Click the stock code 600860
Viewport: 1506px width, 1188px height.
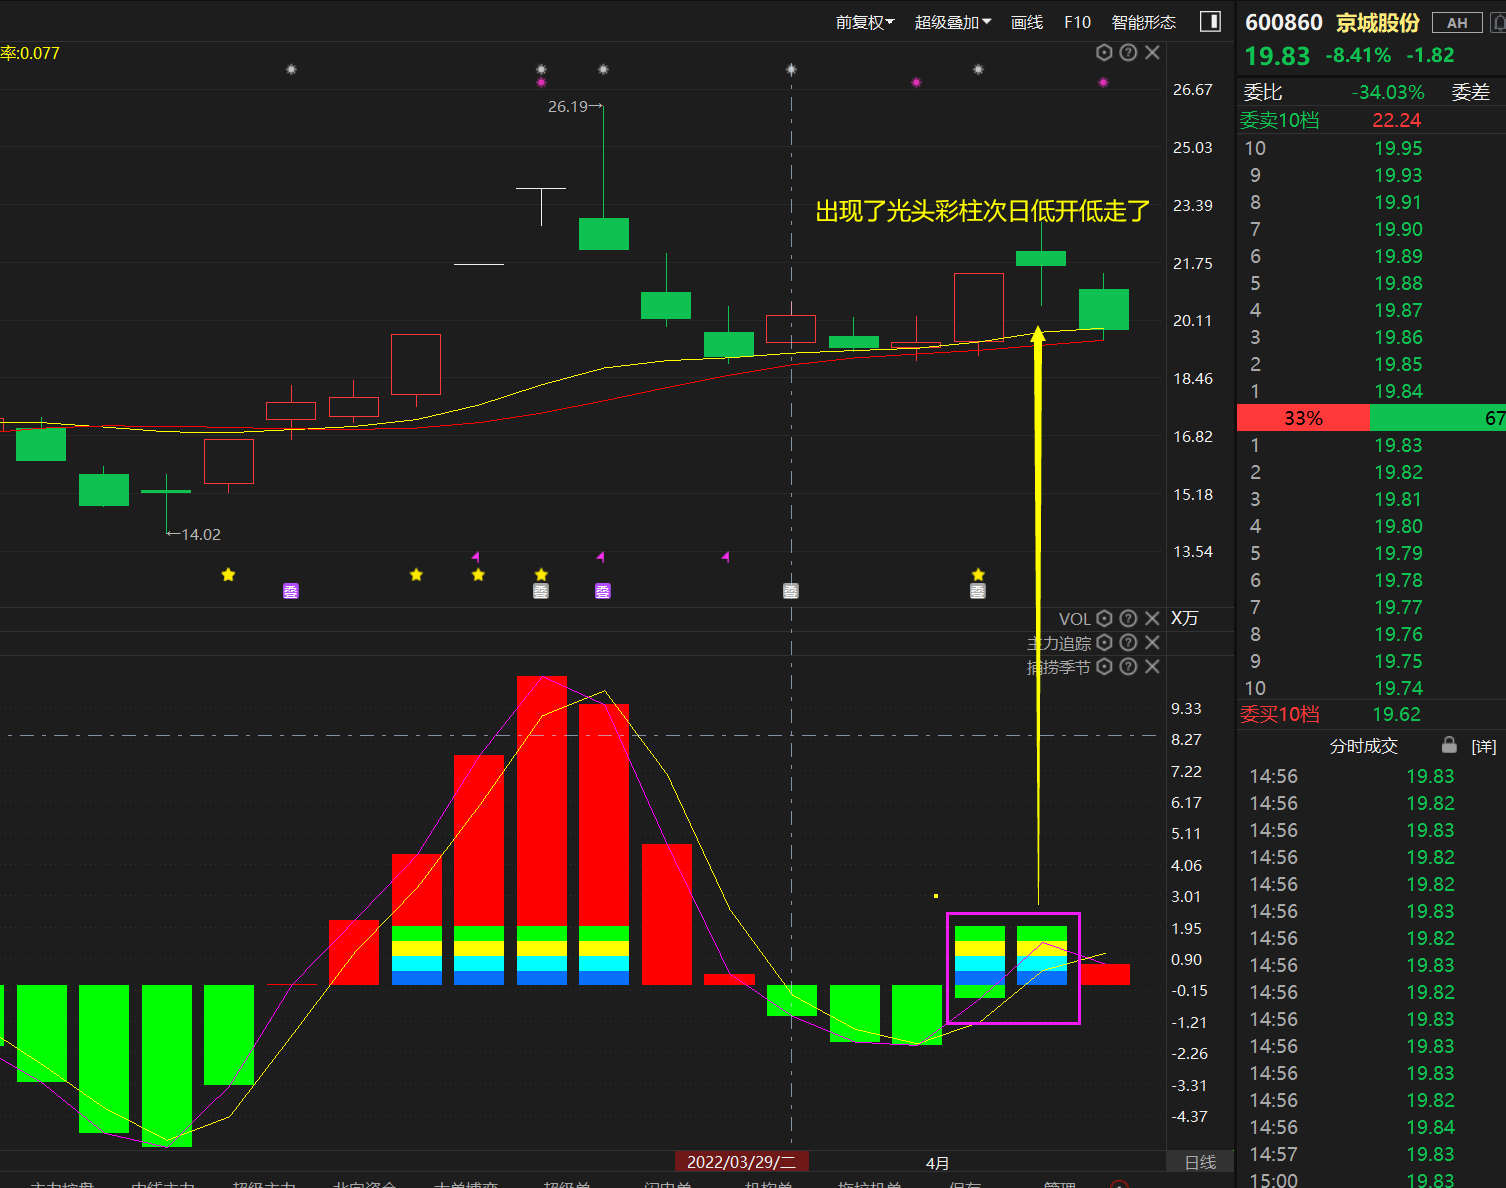tap(1284, 22)
